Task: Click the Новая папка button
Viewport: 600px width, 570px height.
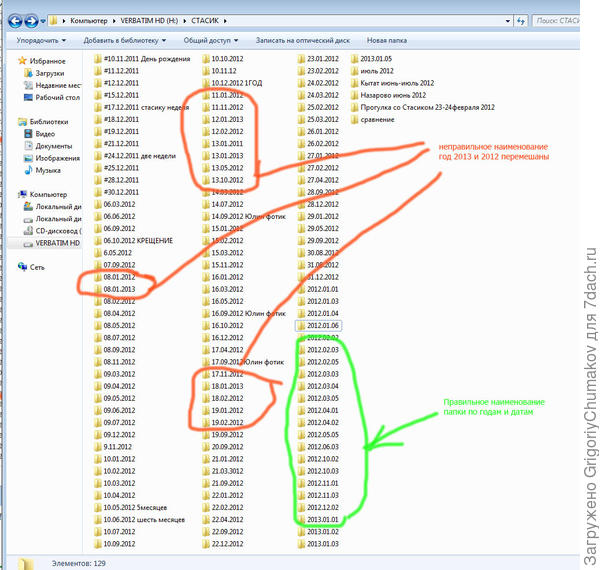Action: (x=388, y=40)
